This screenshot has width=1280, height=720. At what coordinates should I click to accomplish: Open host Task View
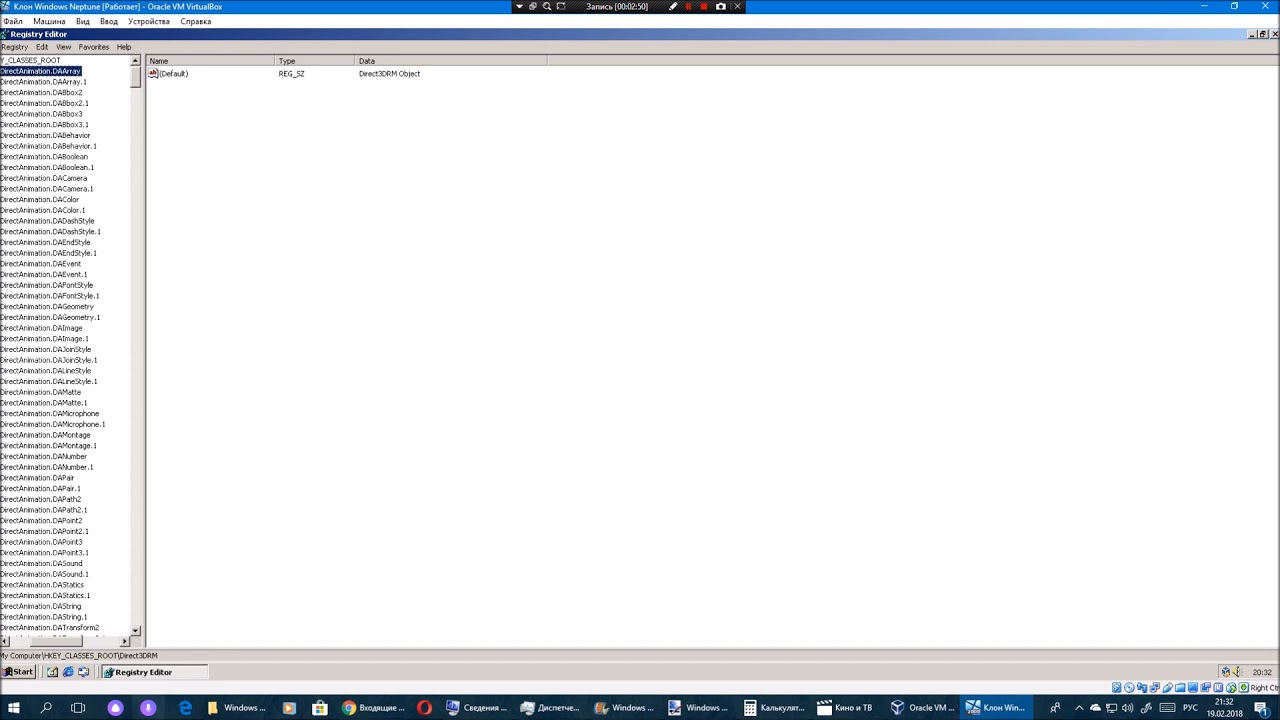(x=78, y=708)
